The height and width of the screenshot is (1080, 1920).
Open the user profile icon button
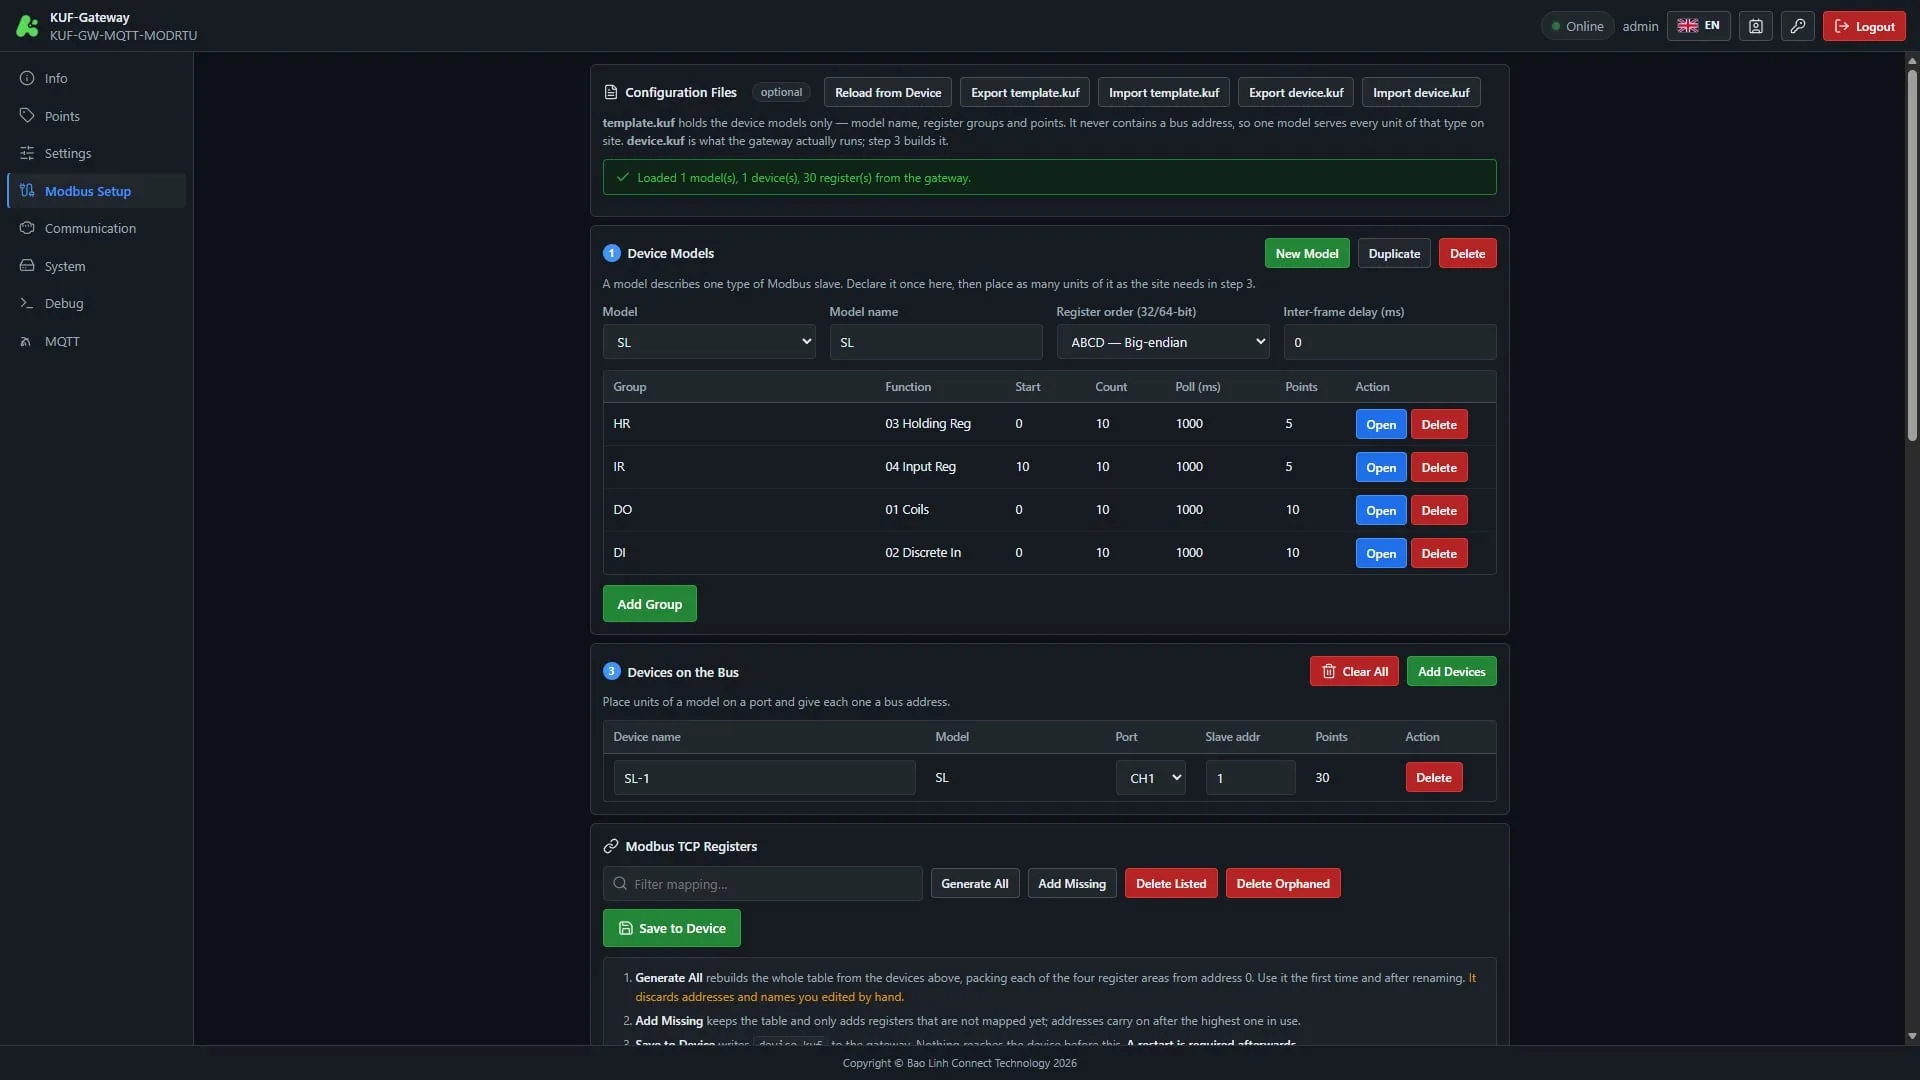click(1755, 26)
